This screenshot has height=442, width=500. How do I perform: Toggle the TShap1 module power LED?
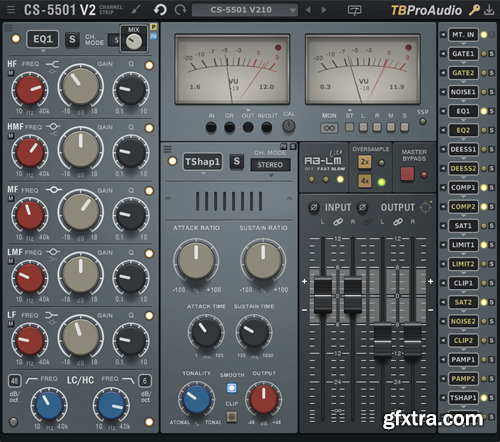pyautogui.click(x=172, y=161)
